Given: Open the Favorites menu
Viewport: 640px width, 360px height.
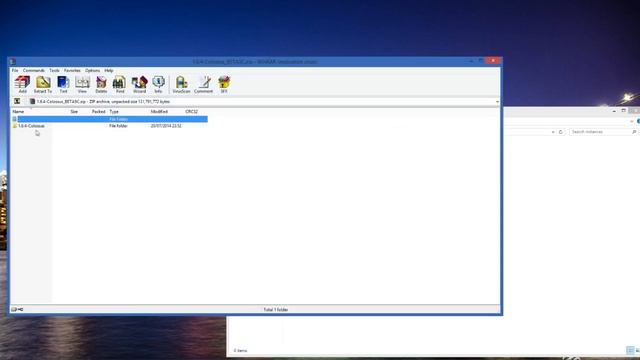Looking at the screenshot, I should tap(72, 71).
